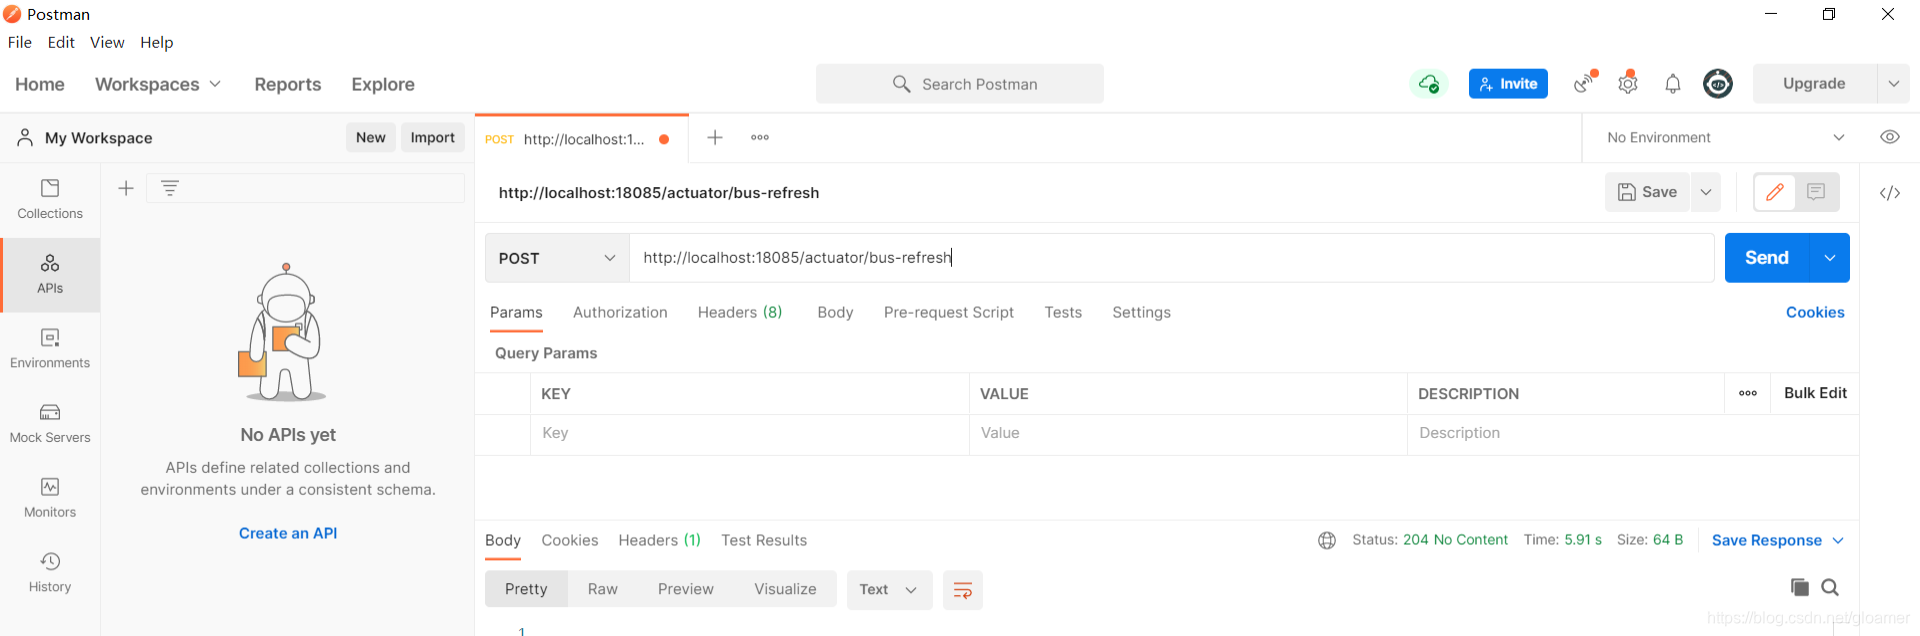Click Bulk Edit for query params

point(1815,393)
